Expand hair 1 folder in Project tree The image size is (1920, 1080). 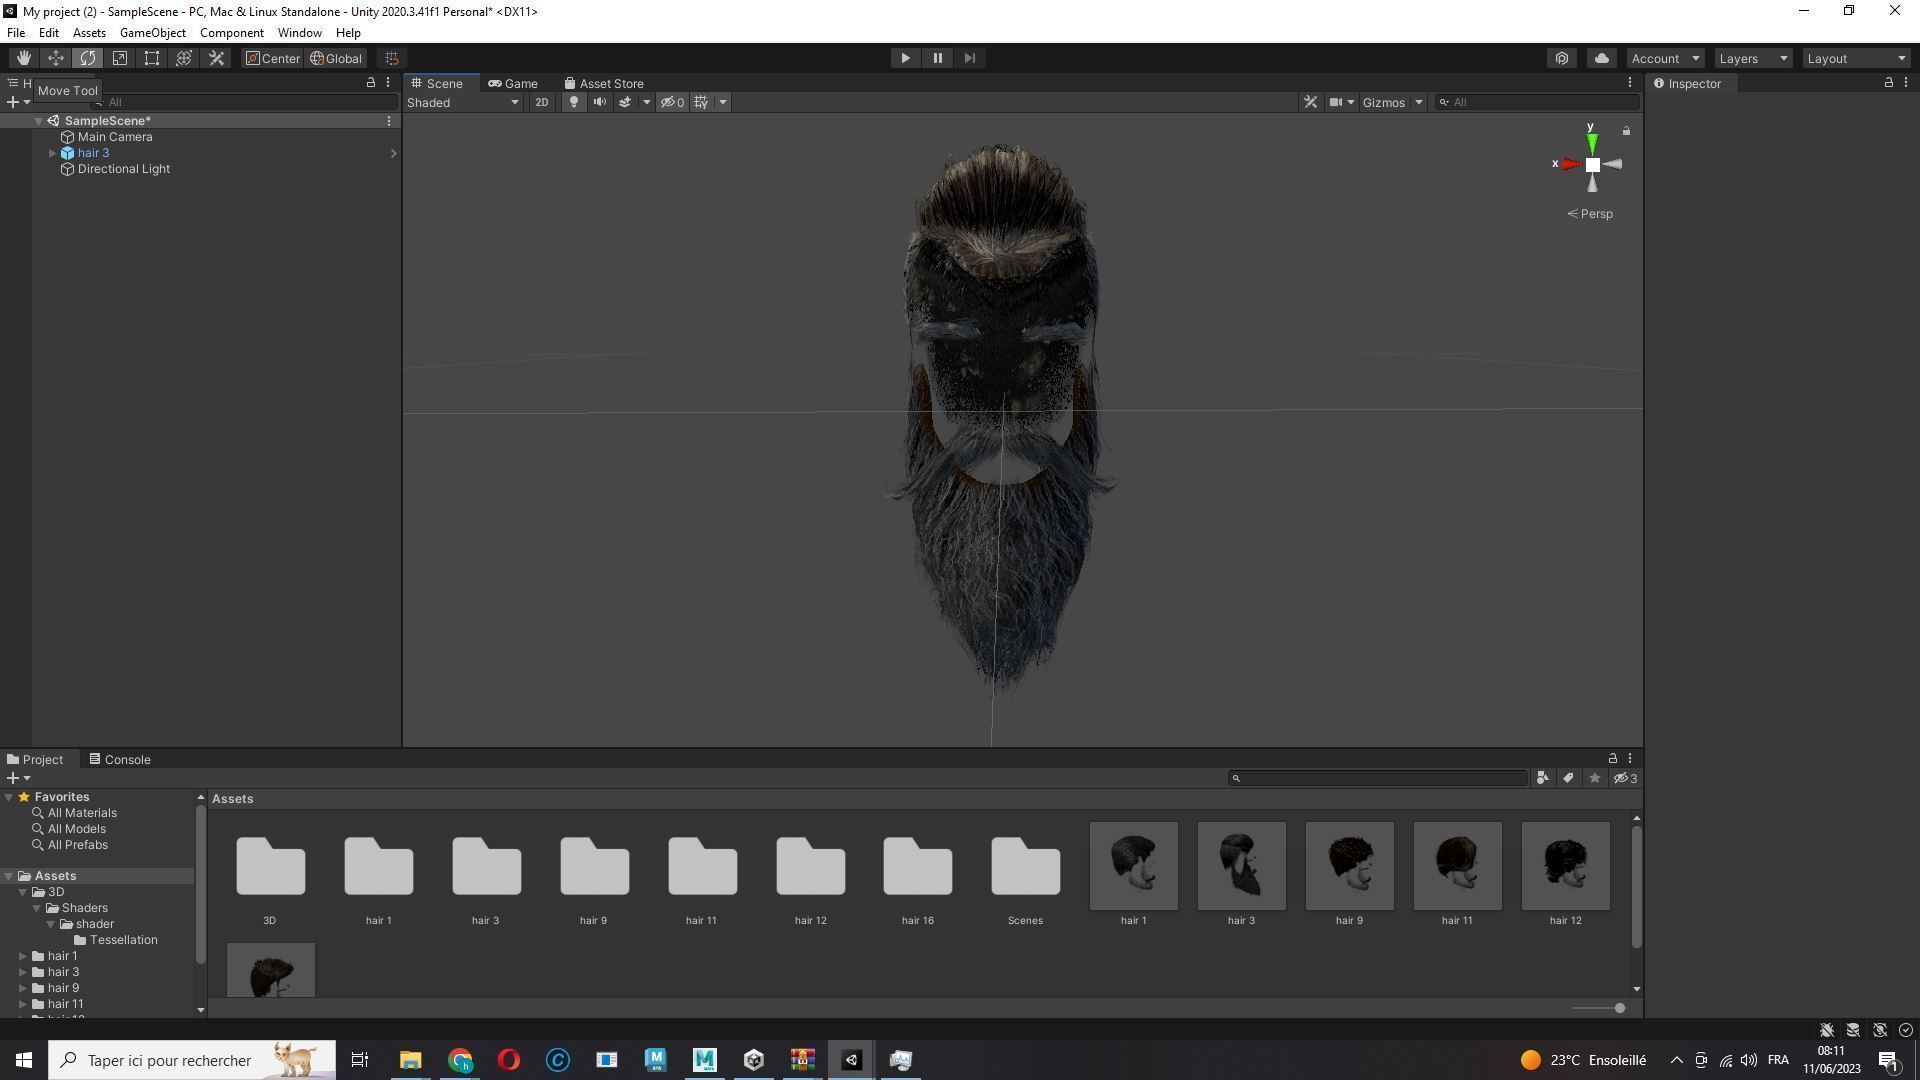[x=23, y=956]
